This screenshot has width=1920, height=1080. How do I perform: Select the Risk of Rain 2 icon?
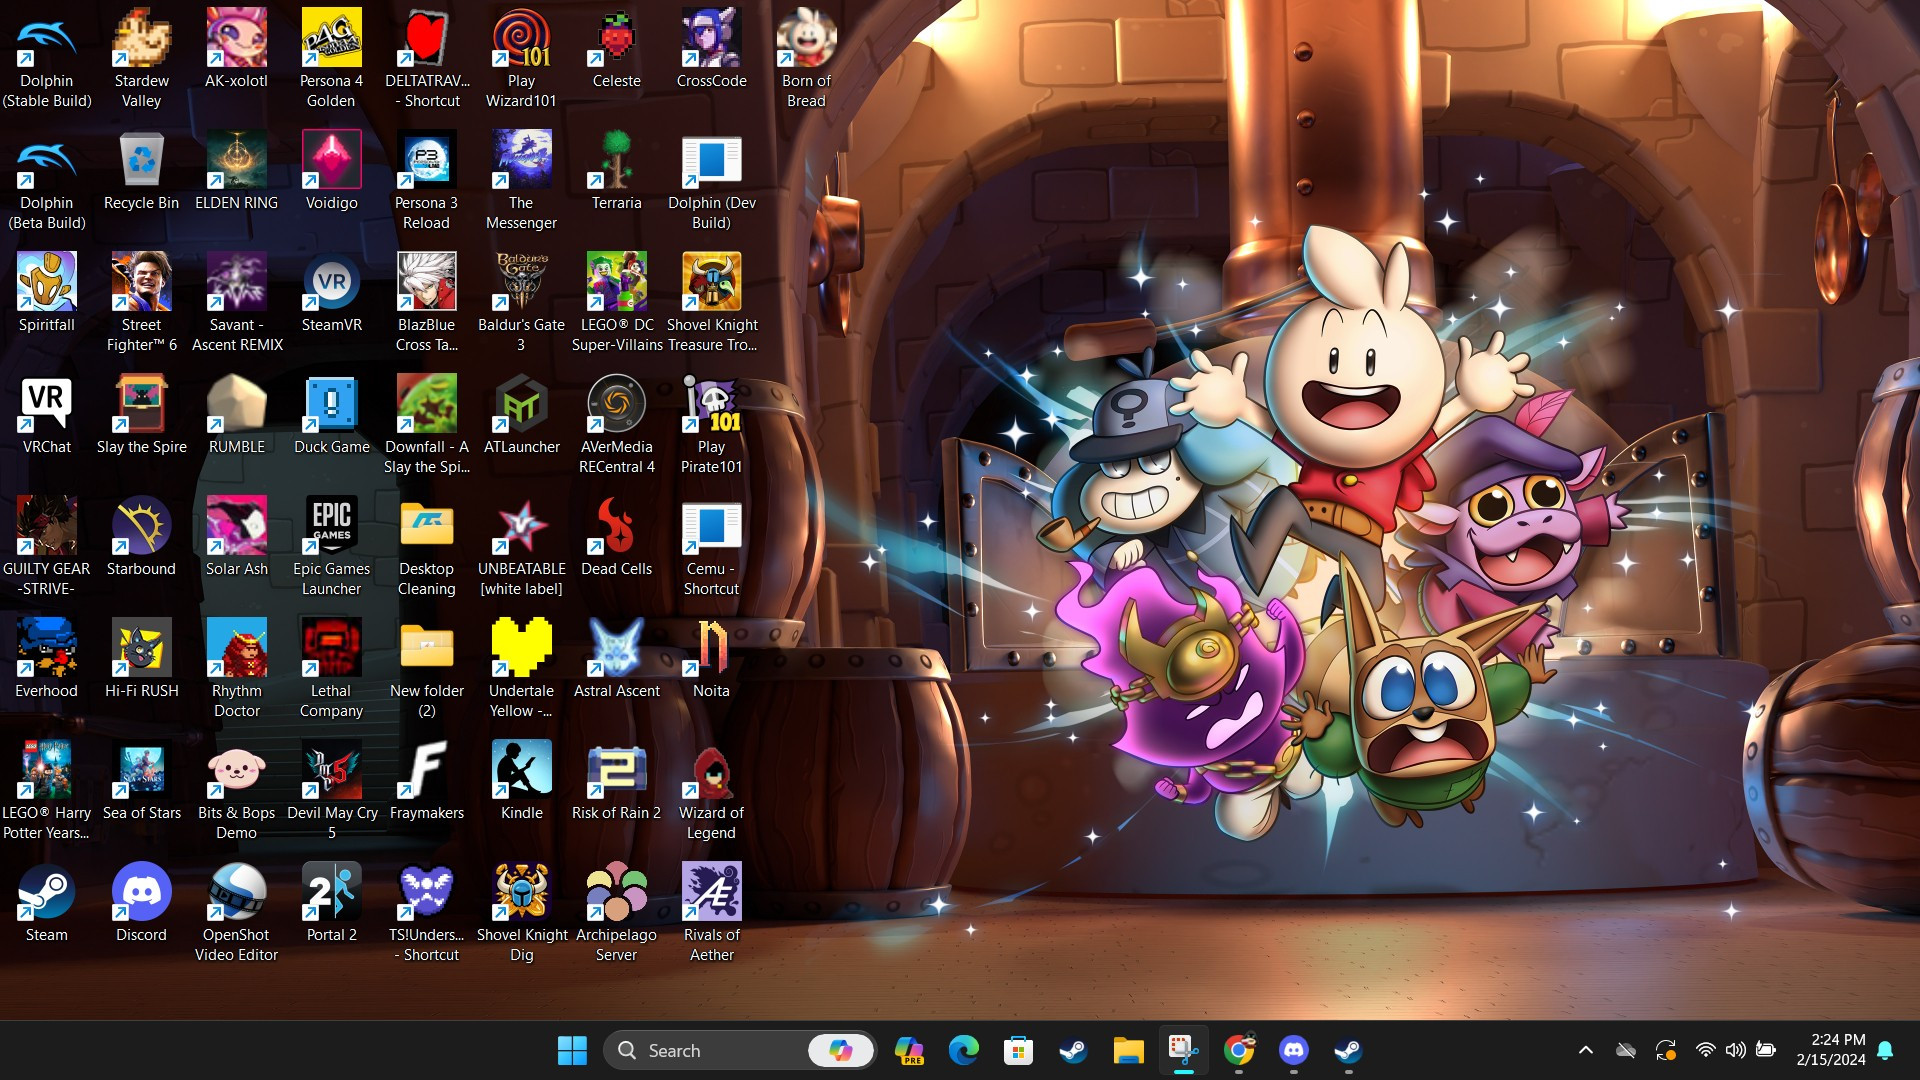coord(616,780)
